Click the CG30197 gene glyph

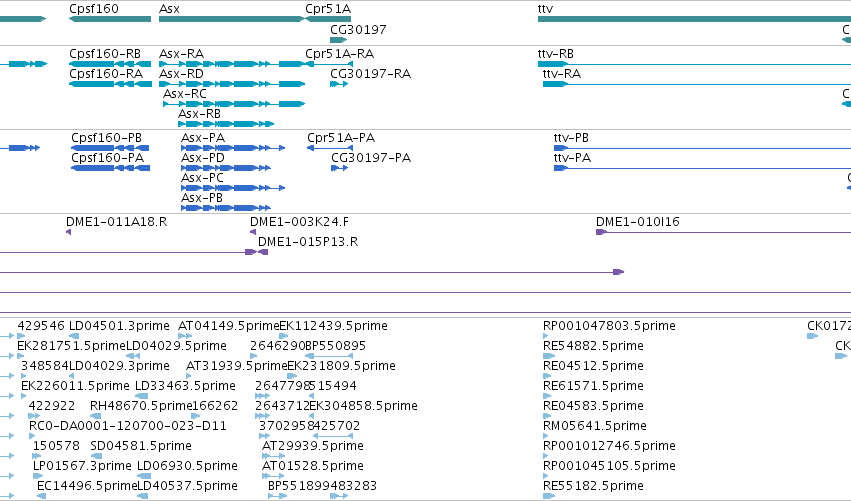[339, 40]
